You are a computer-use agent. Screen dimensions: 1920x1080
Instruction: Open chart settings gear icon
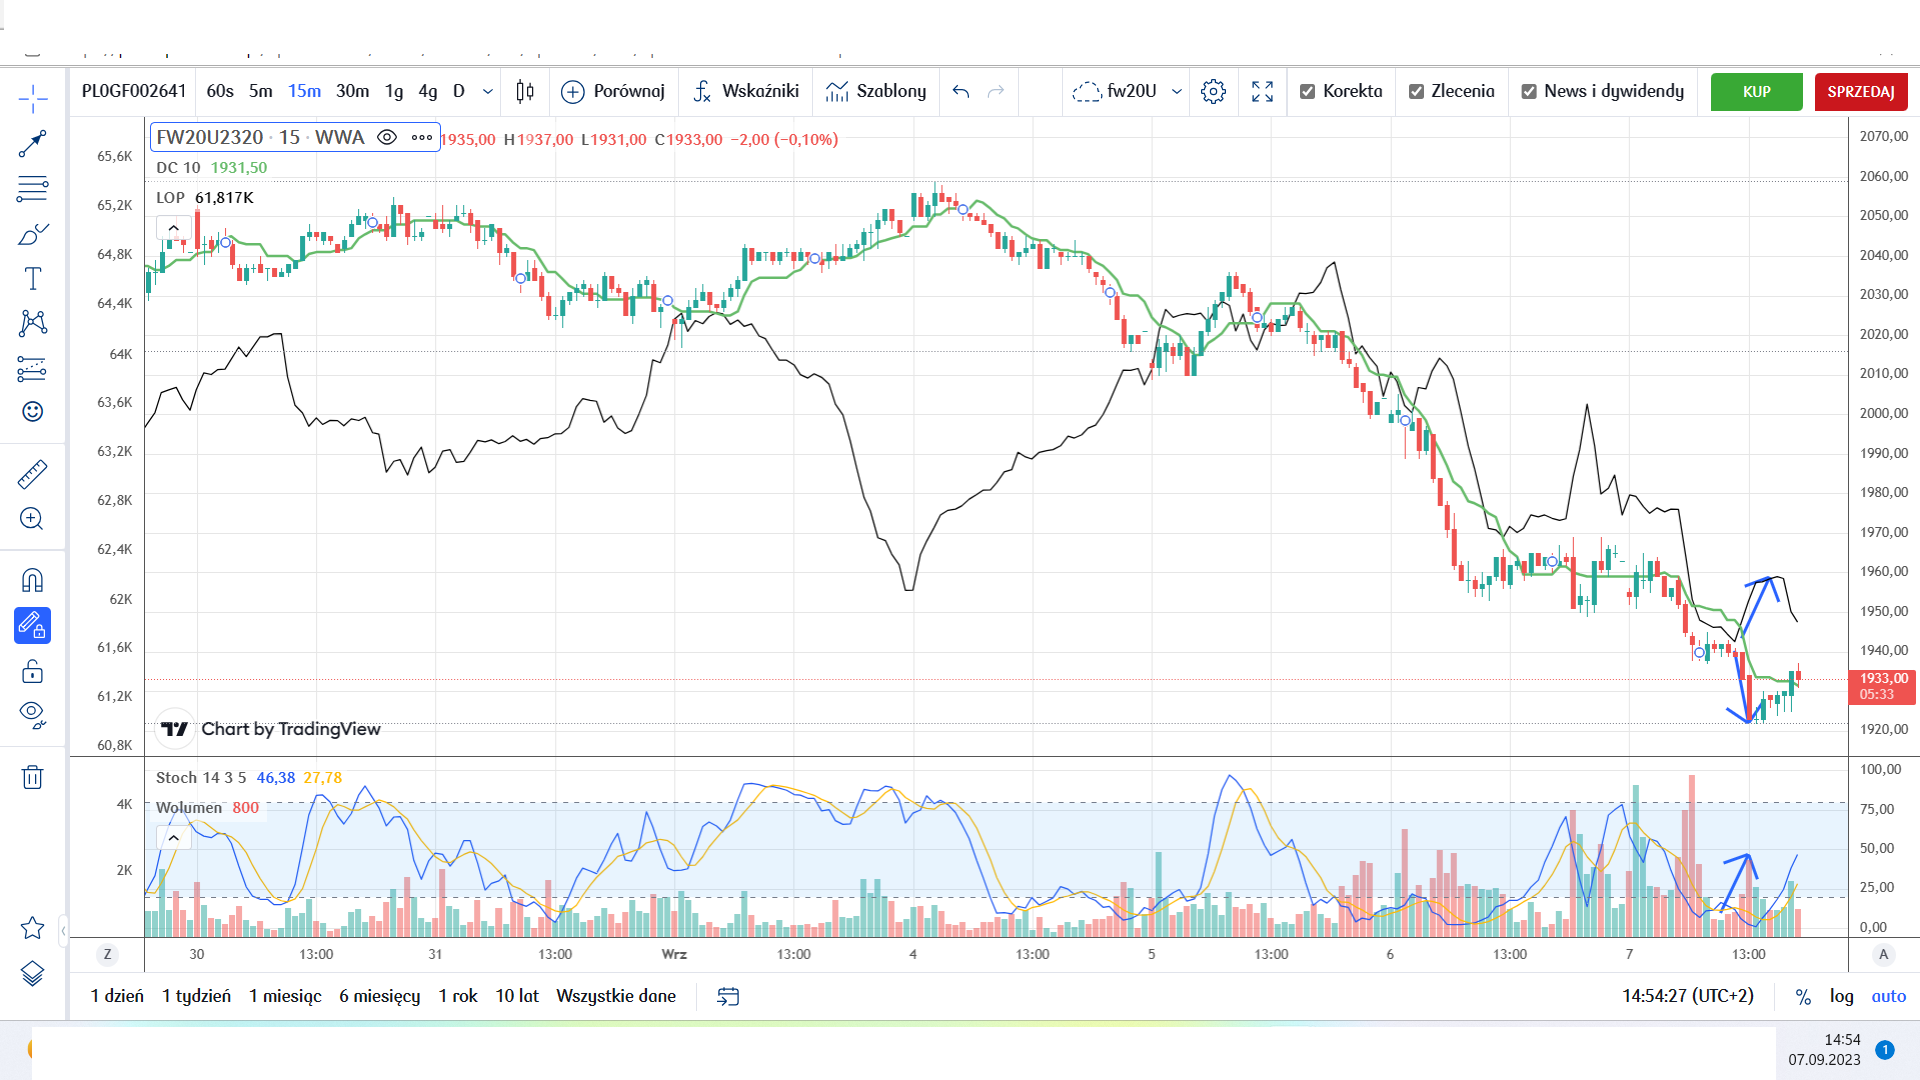coord(1213,92)
